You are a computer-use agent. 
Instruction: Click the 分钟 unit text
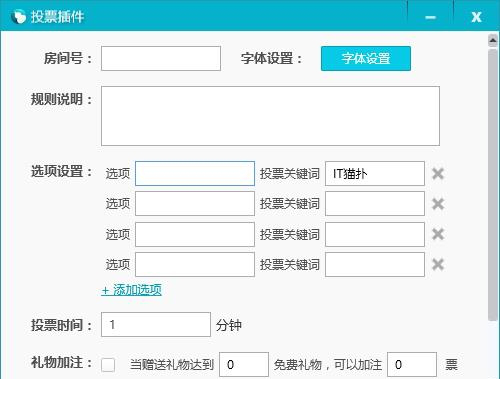click(229, 325)
